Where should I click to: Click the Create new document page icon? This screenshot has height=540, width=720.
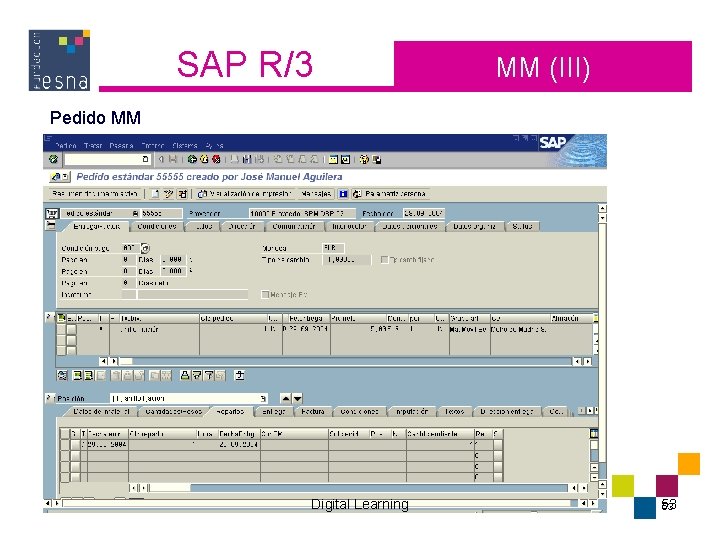155,194
